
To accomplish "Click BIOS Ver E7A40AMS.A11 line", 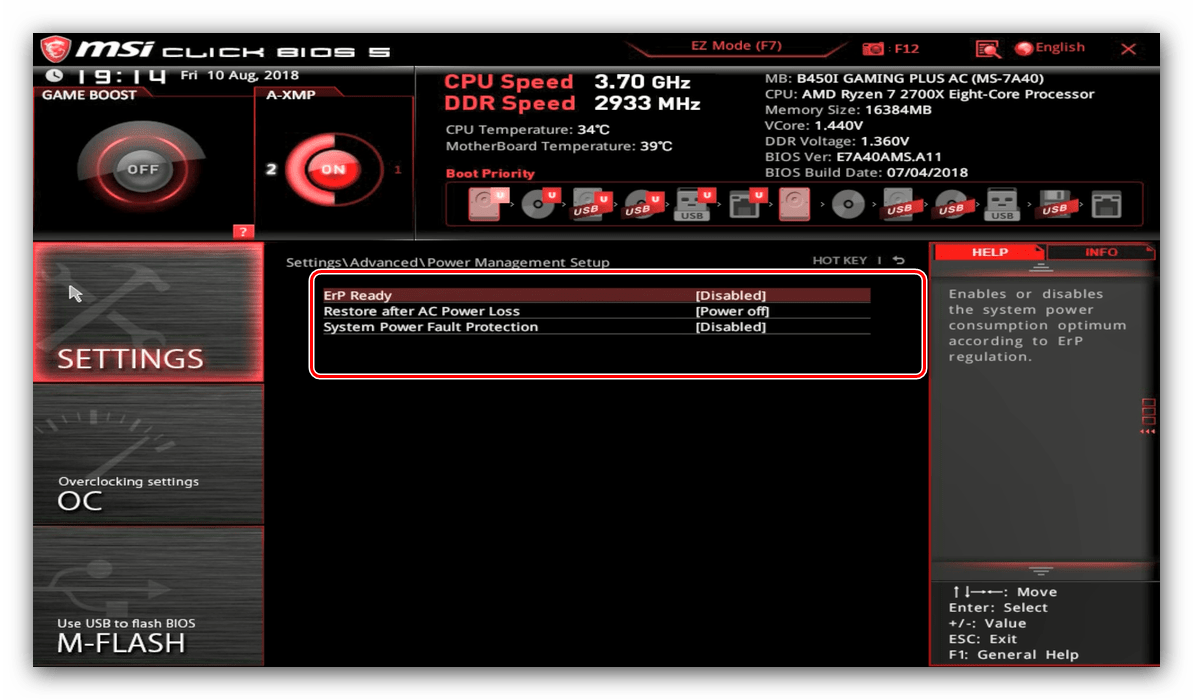I will 853,157.
